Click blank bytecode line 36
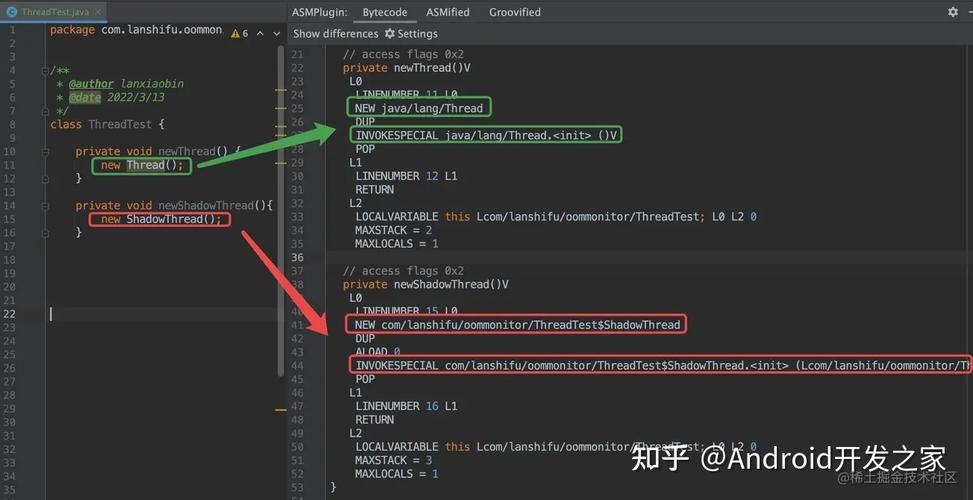The image size is (973, 500). pos(648,257)
